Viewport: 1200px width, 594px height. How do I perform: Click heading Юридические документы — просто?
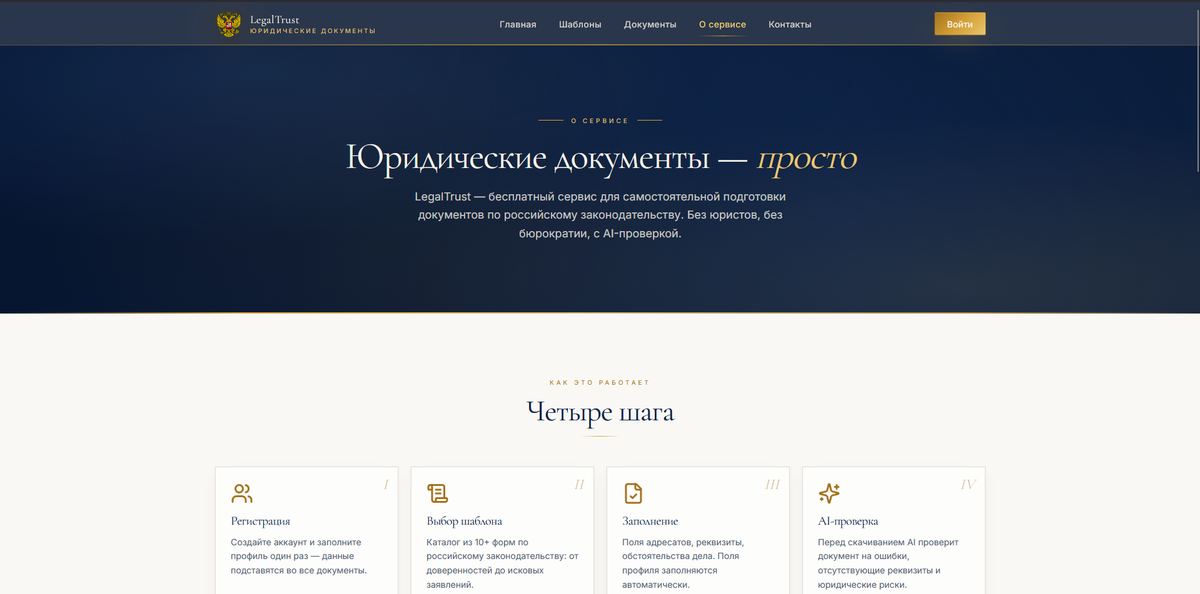click(x=601, y=158)
